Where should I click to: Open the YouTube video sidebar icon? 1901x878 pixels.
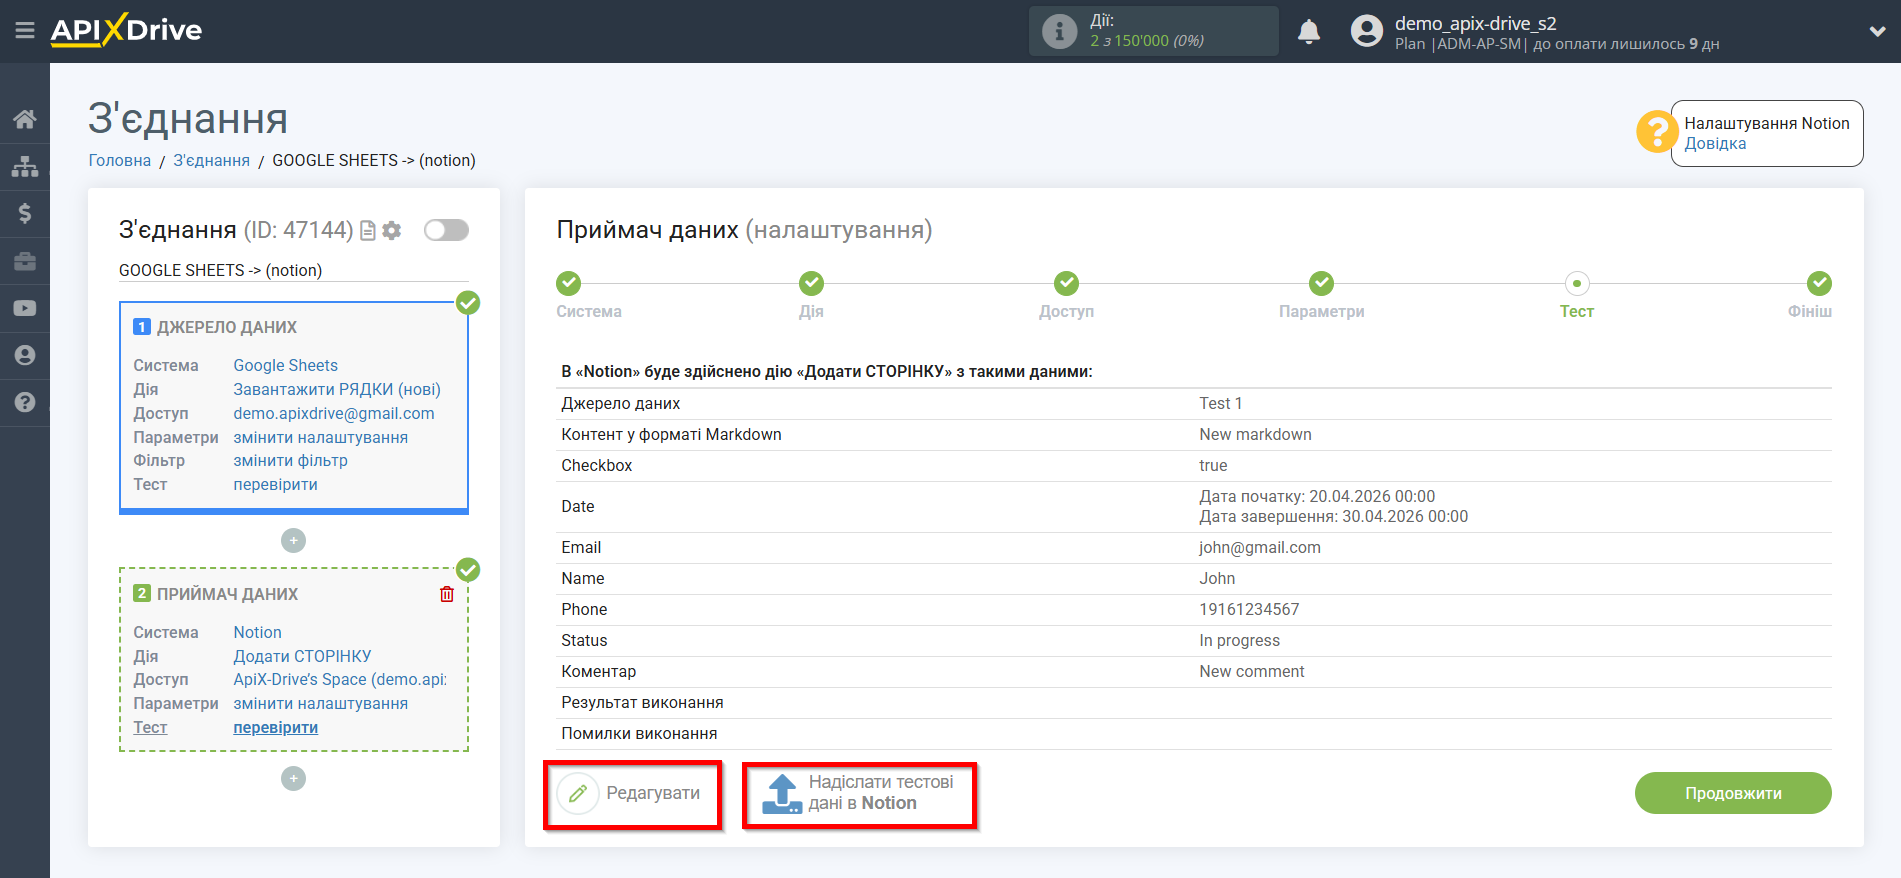point(25,308)
